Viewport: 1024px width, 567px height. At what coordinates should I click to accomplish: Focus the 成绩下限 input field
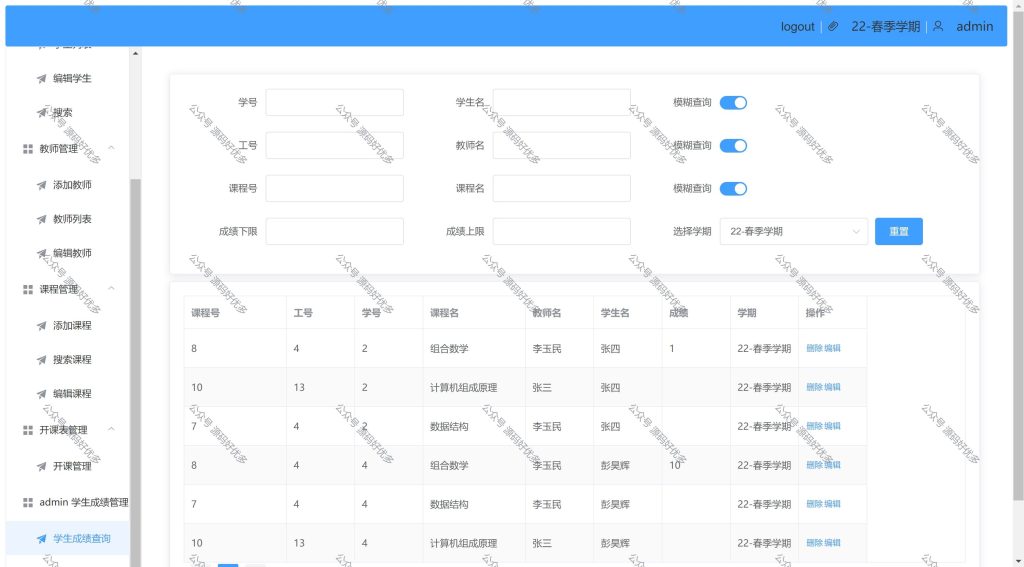[x=334, y=231]
